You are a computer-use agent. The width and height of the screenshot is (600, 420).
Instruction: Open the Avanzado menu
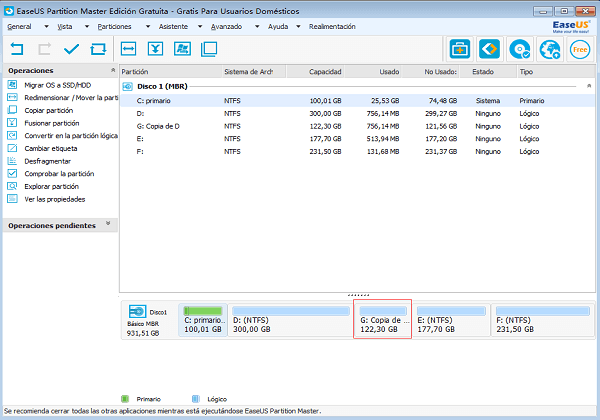click(224, 24)
